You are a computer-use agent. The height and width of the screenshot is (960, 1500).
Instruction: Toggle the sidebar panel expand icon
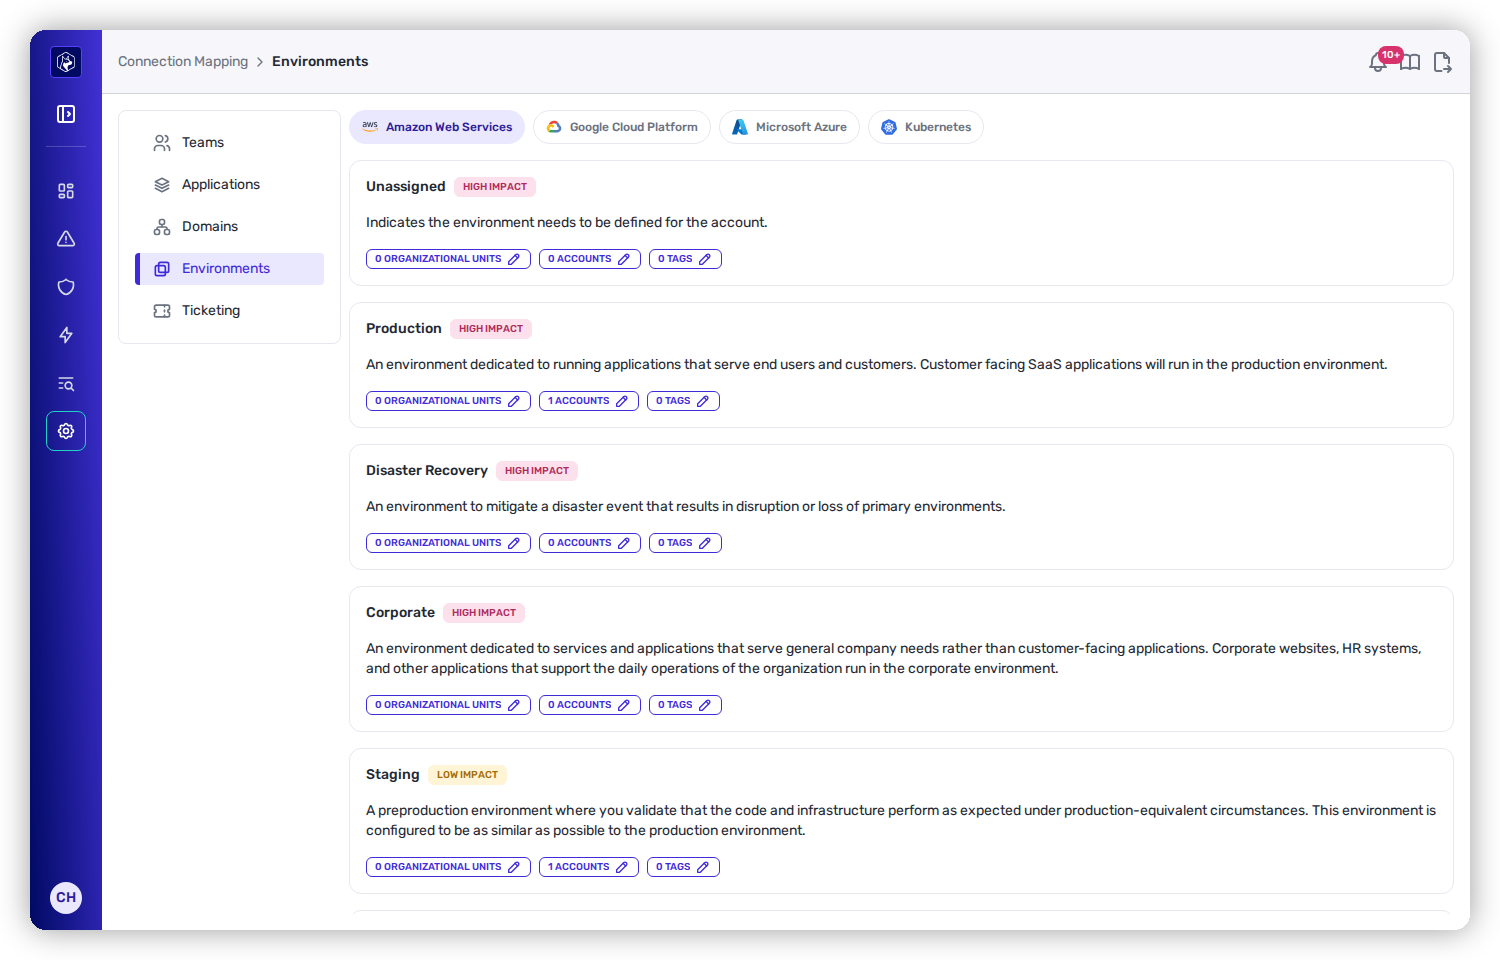(x=66, y=114)
